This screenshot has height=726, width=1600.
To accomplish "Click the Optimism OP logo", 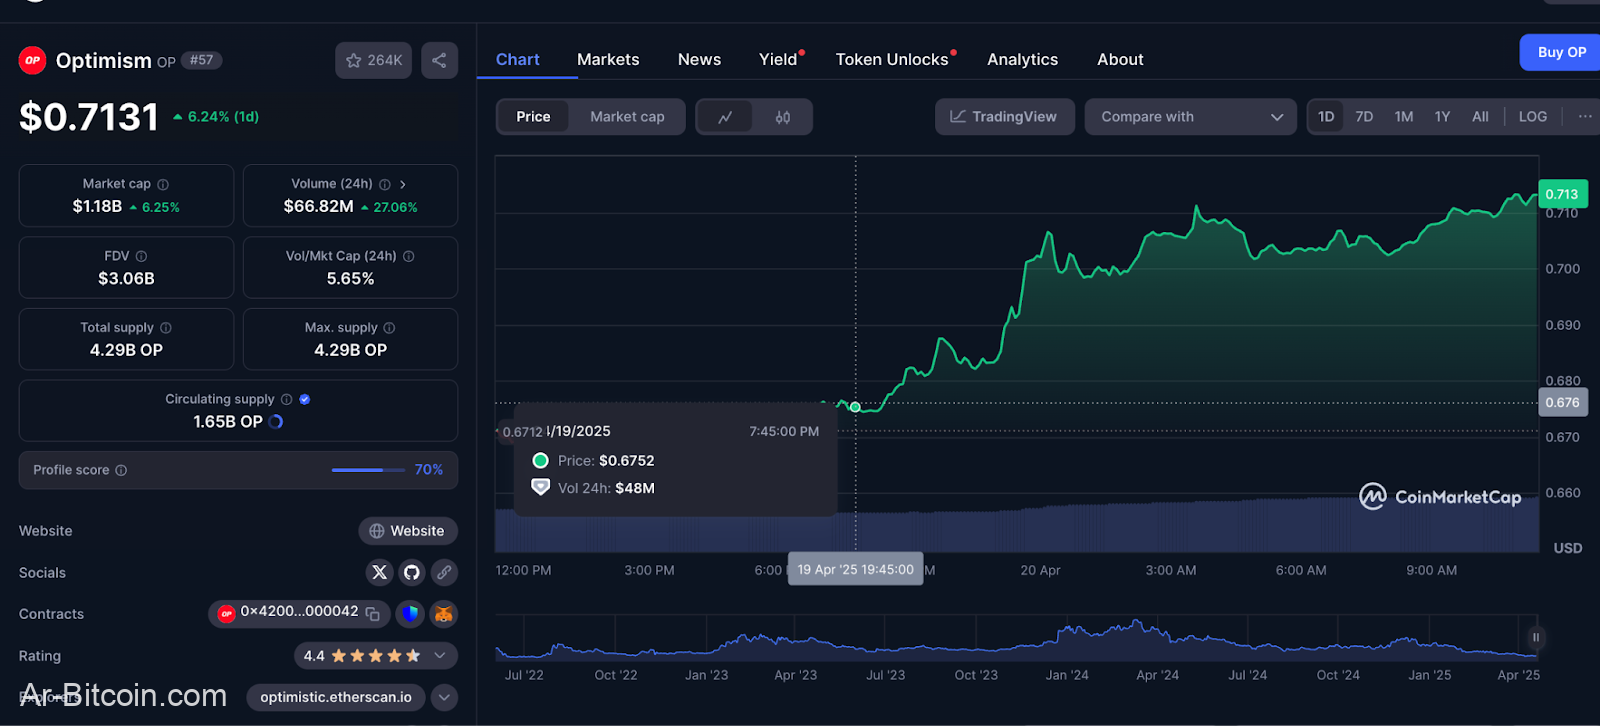I will tap(33, 61).
